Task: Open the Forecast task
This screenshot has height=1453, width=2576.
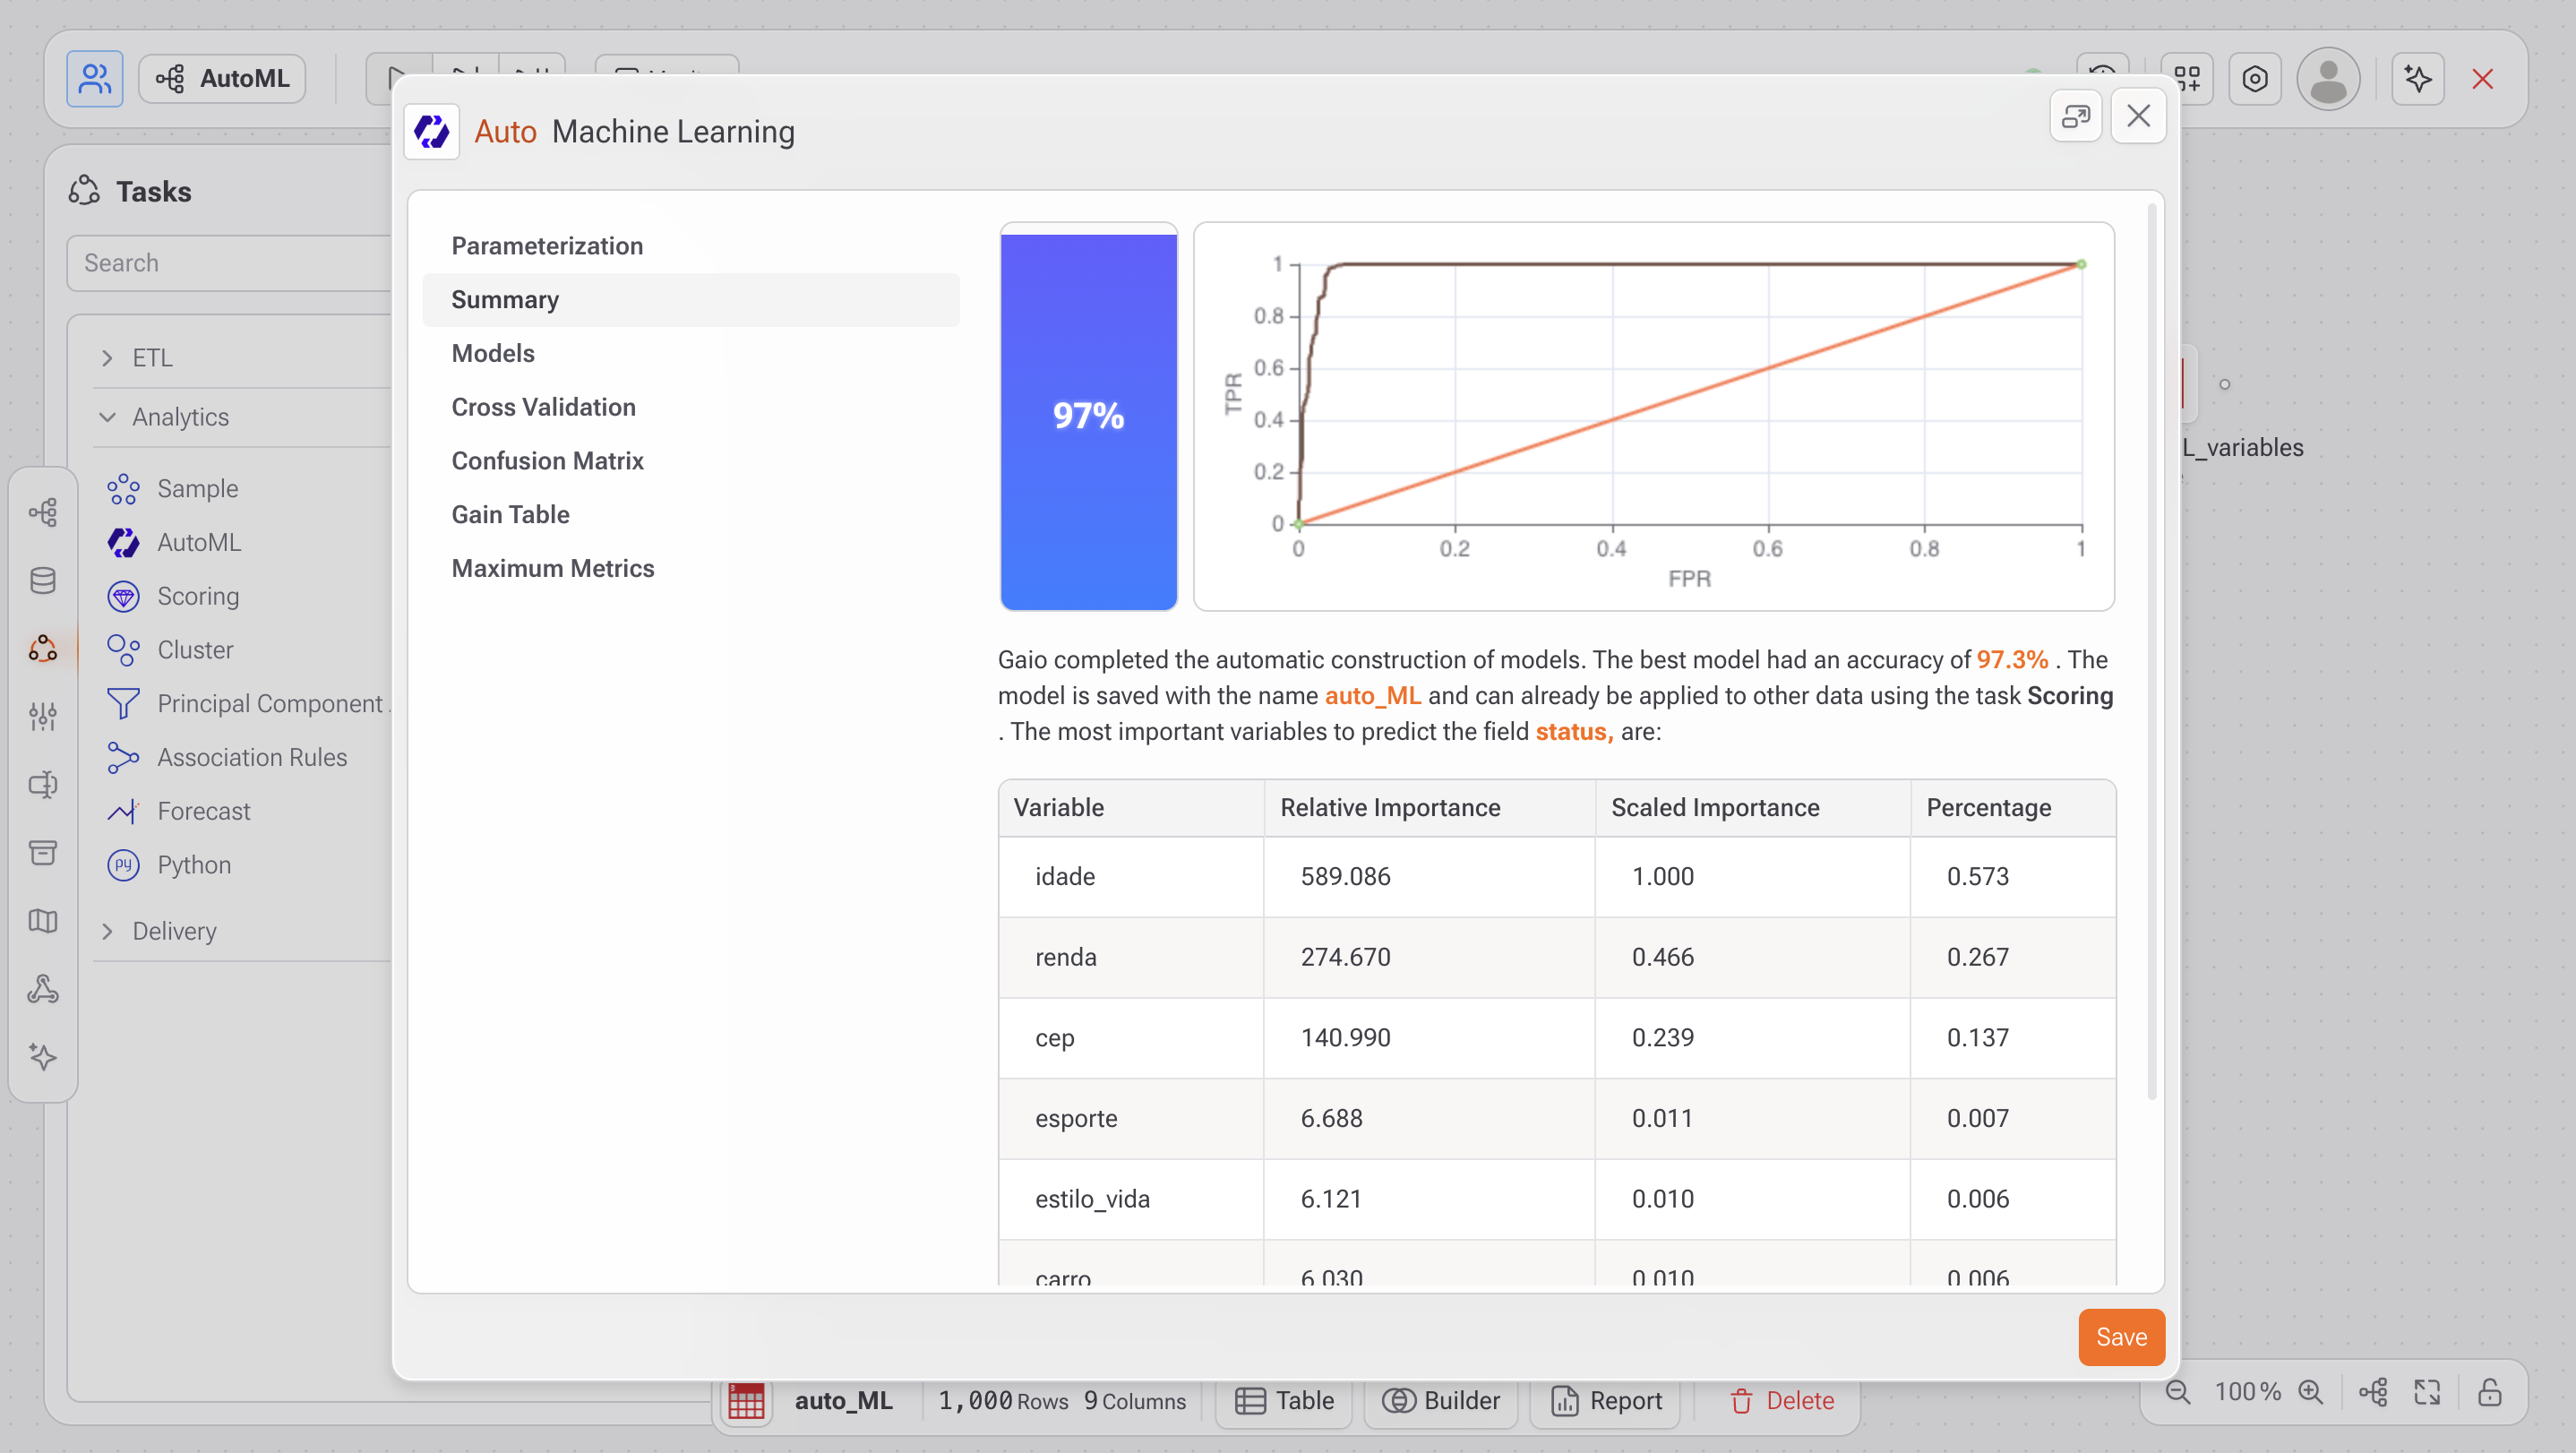Action: (x=203, y=811)
